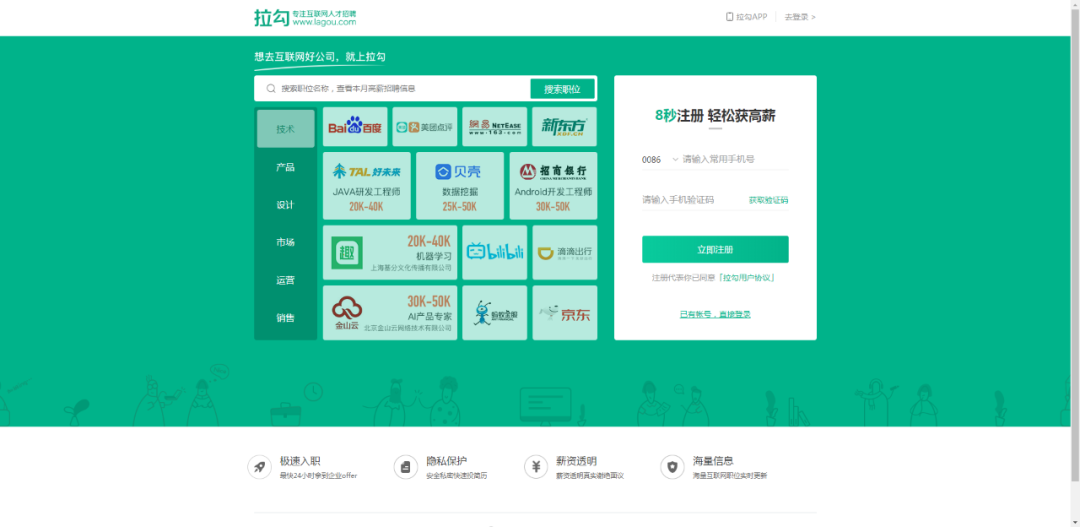
Task: Click 已有帐号，直接登录 link
Action: pyautogui.click(x=715, y=314)
